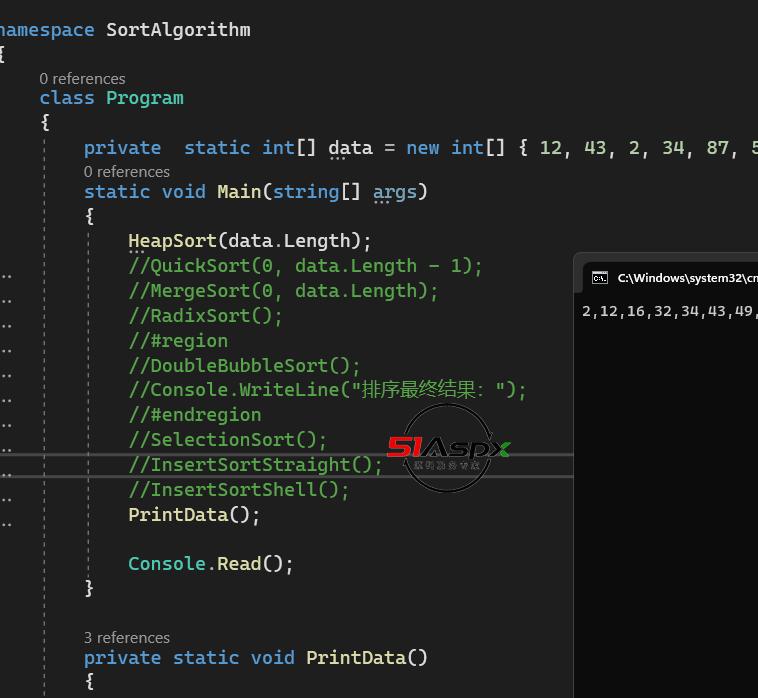
Task: Click the console title C:\Windows\system32
Action: (x=687, y=278)
